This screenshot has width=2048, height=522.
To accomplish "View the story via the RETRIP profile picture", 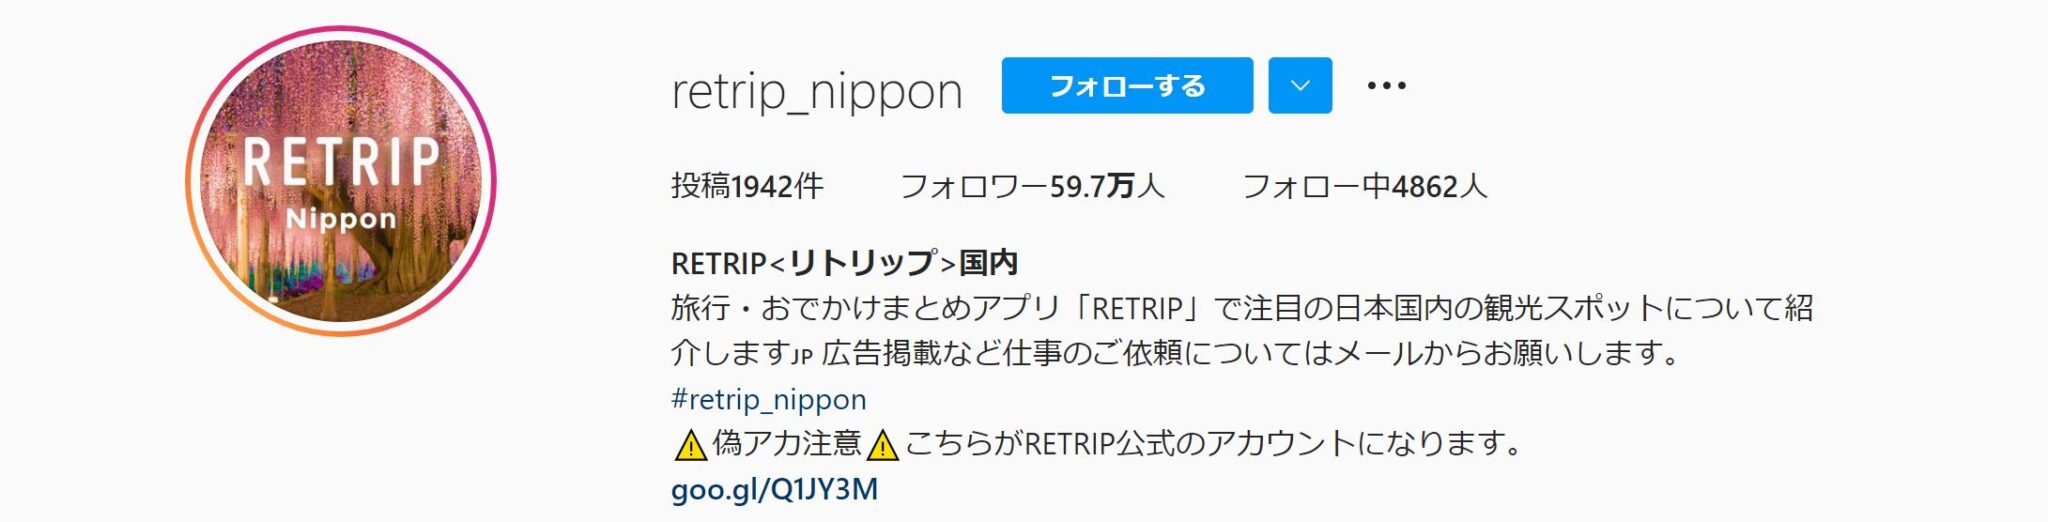I will (x=341, y=181).
